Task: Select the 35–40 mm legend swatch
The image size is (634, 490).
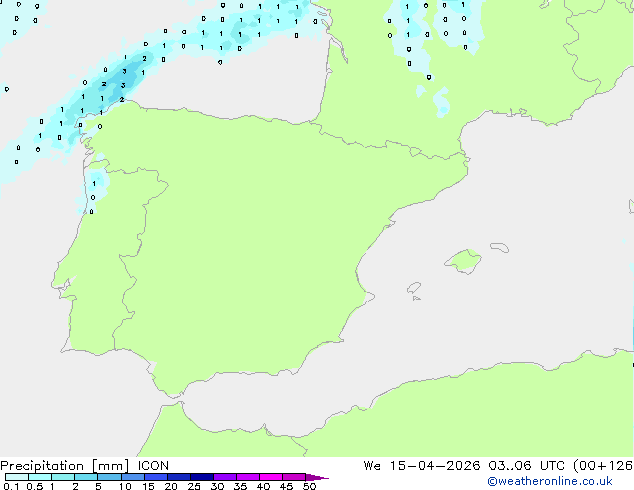Action: point(248,477)
